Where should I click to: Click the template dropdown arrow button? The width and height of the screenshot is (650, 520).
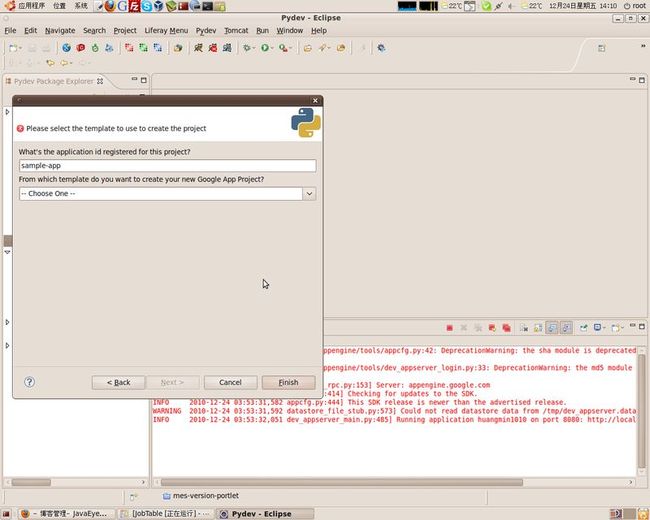pos(309,194)
